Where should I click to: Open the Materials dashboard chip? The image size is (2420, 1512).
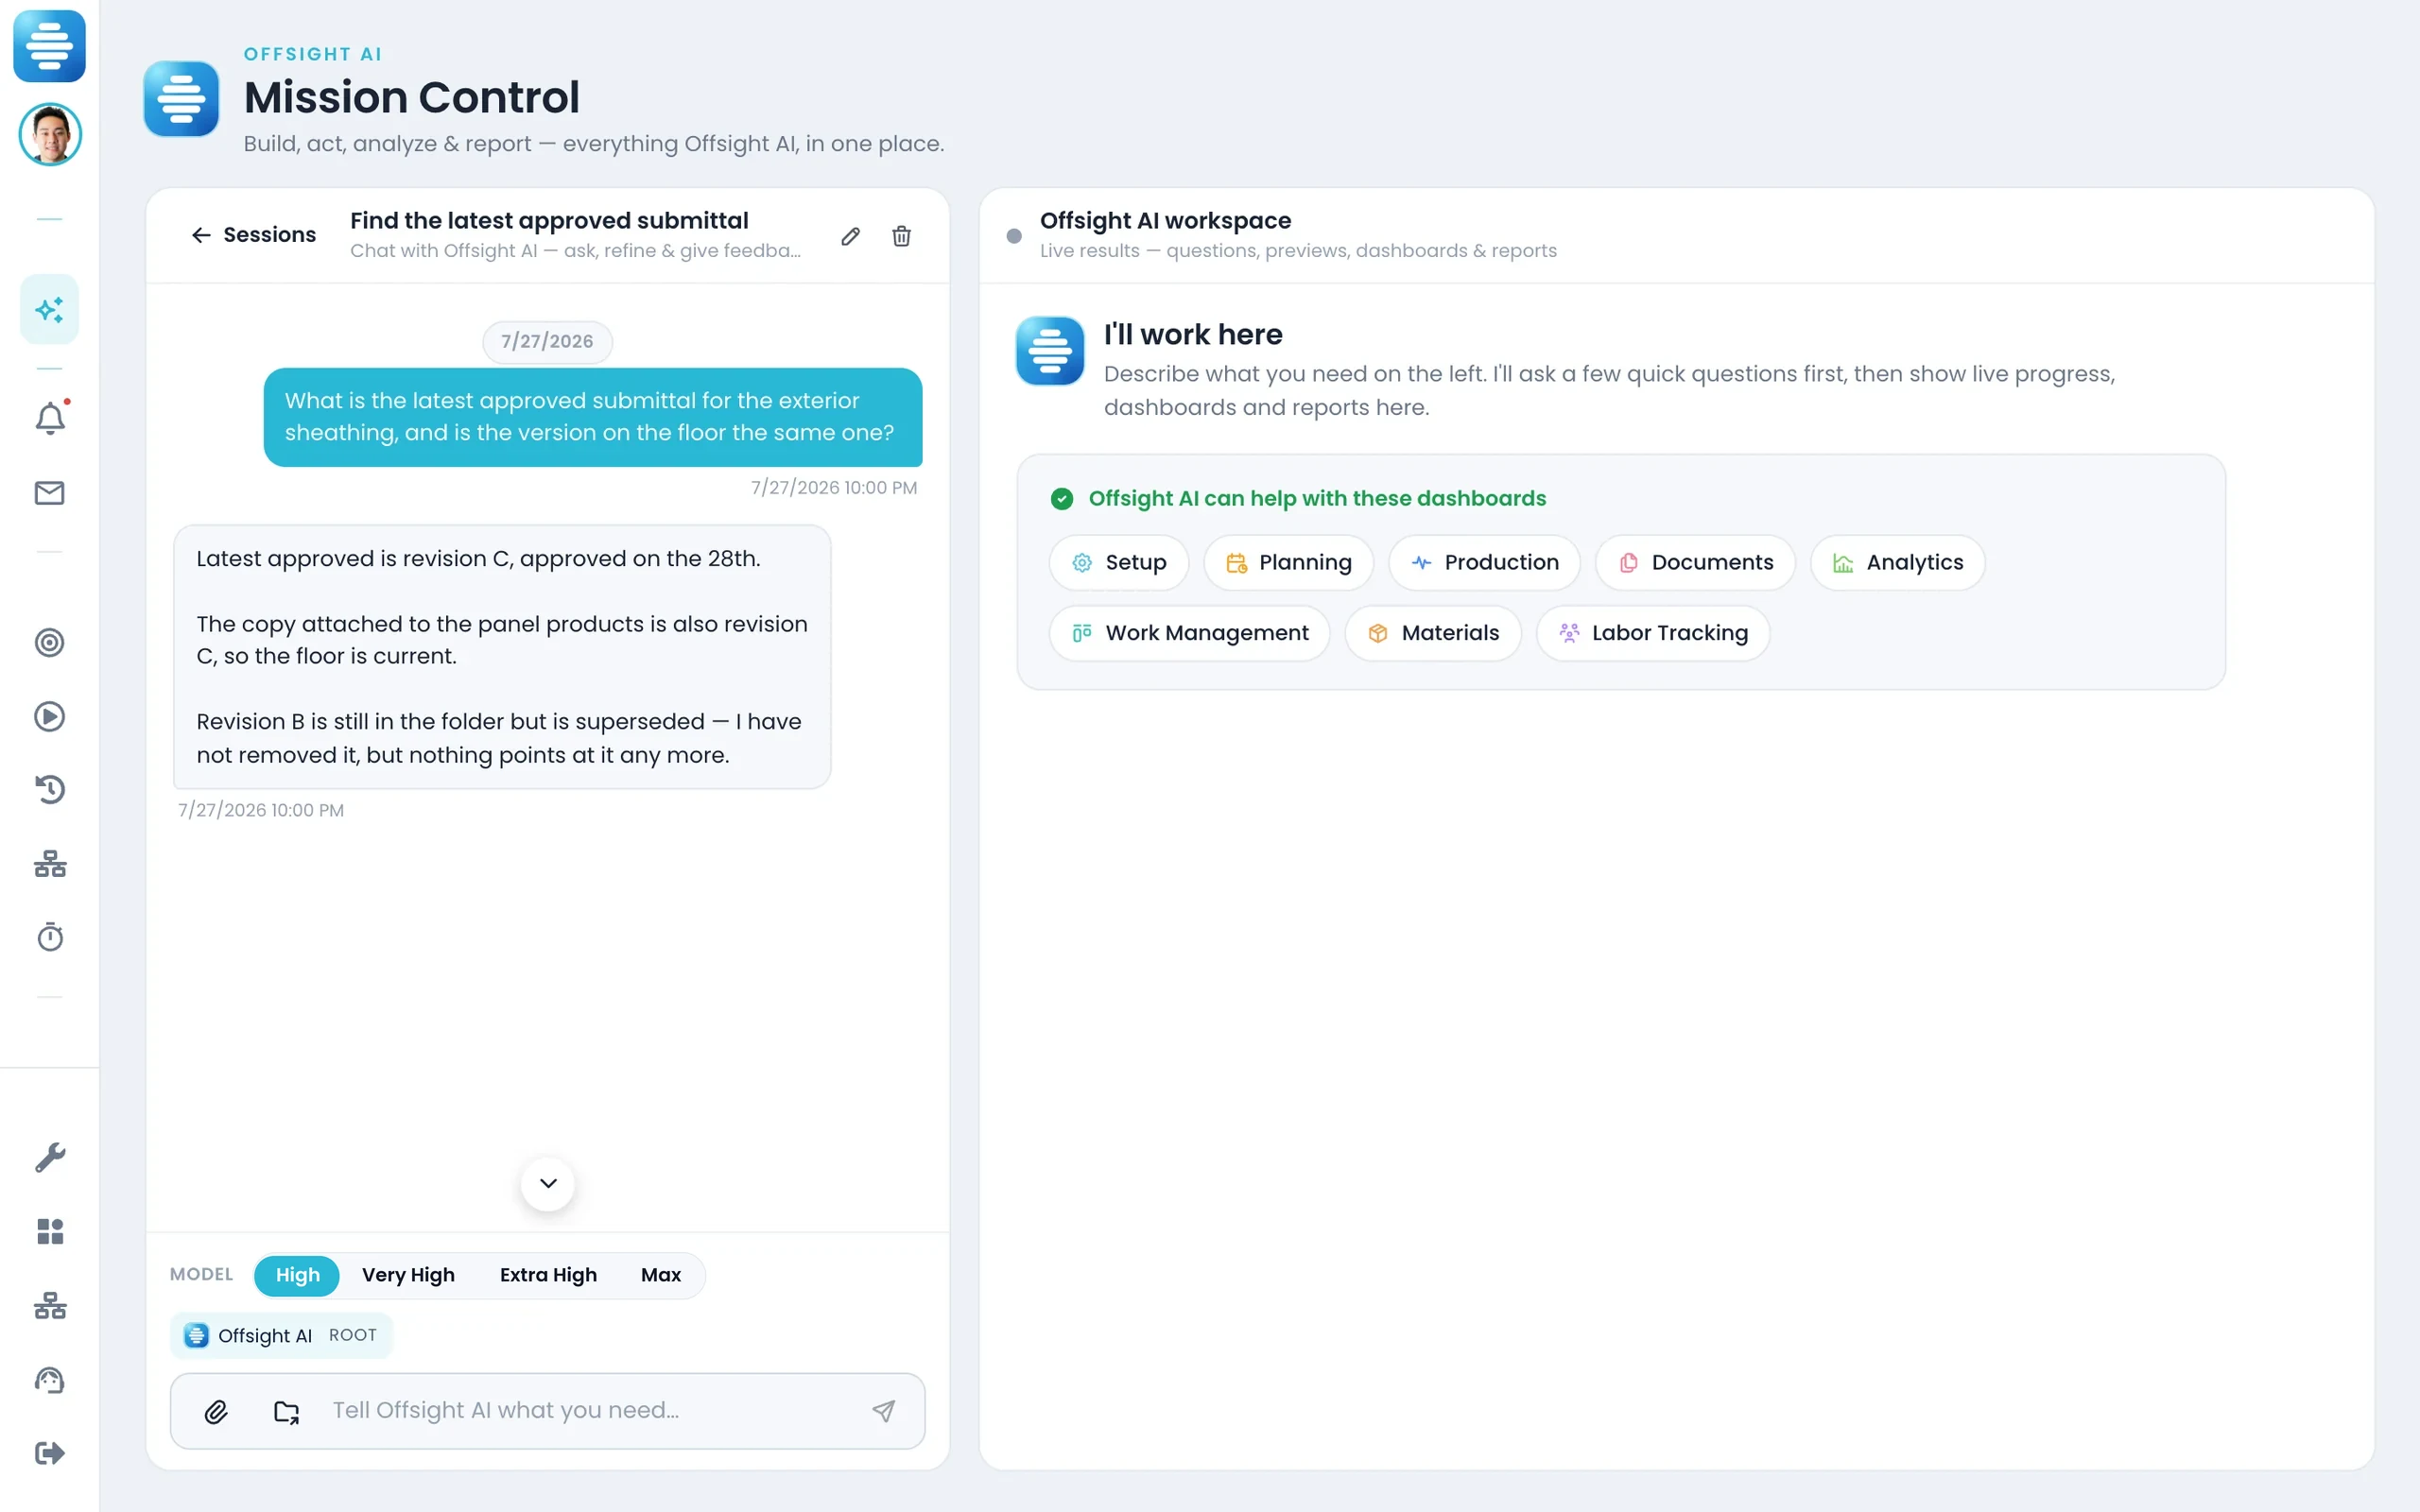pyautogui.click(x=1433, y=633)
